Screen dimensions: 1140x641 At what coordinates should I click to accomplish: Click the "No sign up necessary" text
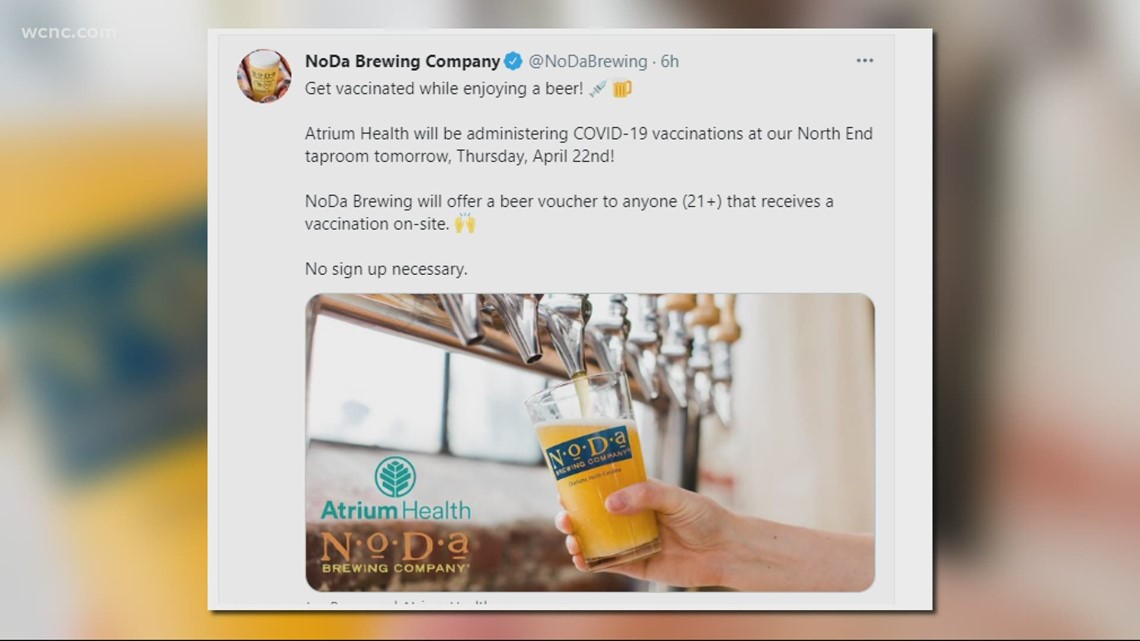(386, 269)
